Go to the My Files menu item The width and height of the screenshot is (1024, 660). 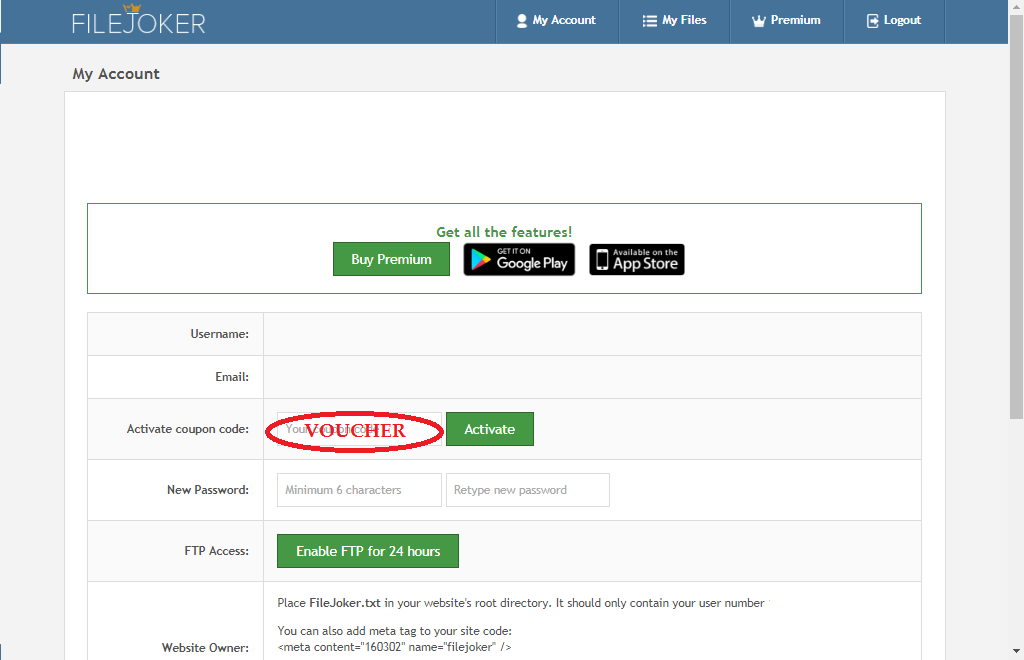coord(684,21)
